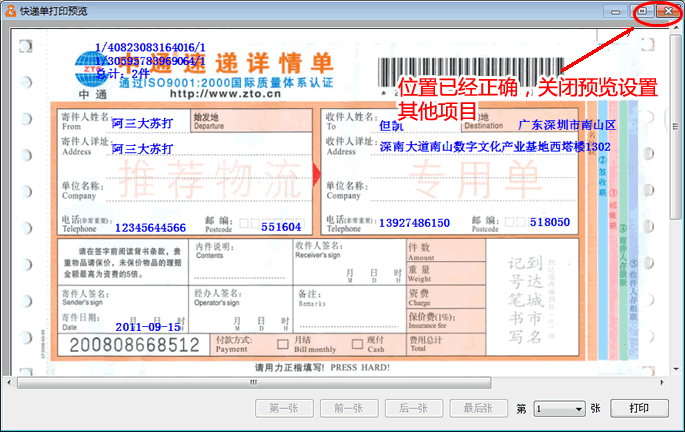This screenshot has width=685, height=432.
Task: Click the 月结 Bill monthly checkbox on the waybill
Action: pyautogui.click(x=283, y=344)
